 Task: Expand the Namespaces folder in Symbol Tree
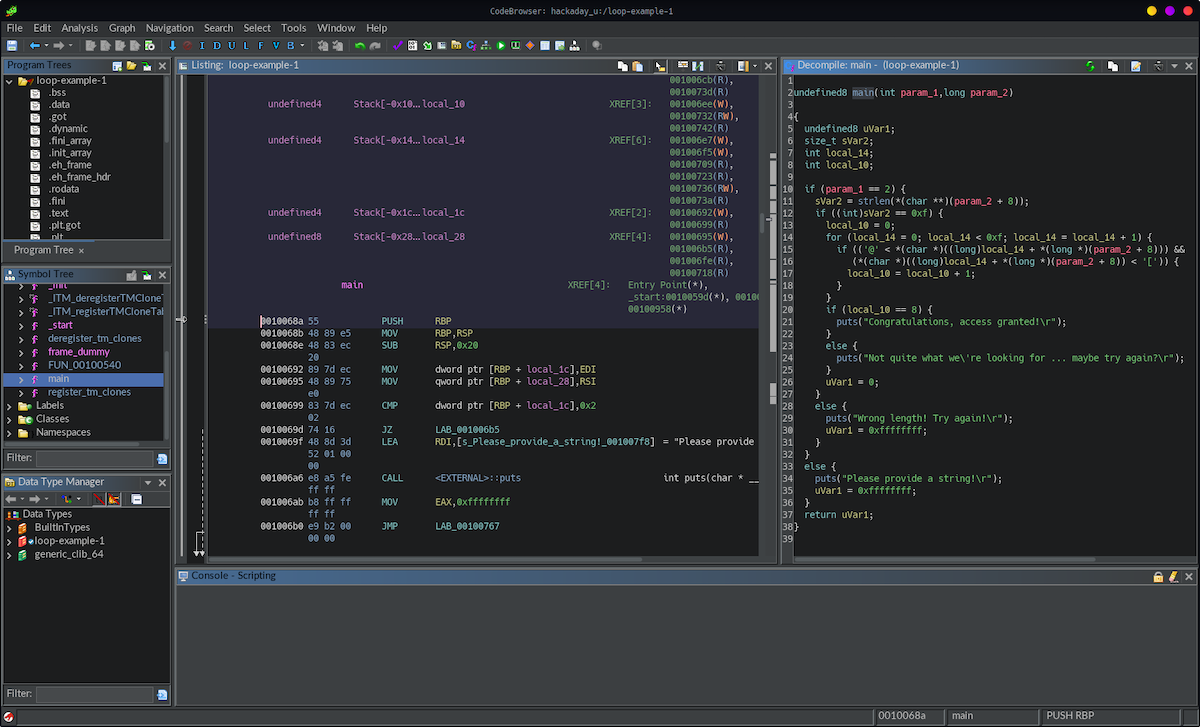tap(10, 433)
